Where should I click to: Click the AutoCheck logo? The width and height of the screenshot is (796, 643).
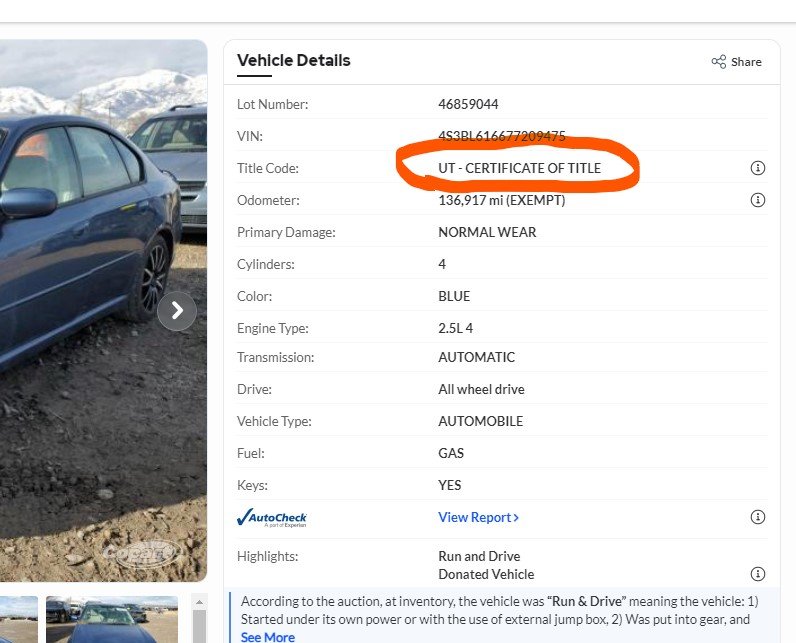[272, 518]
